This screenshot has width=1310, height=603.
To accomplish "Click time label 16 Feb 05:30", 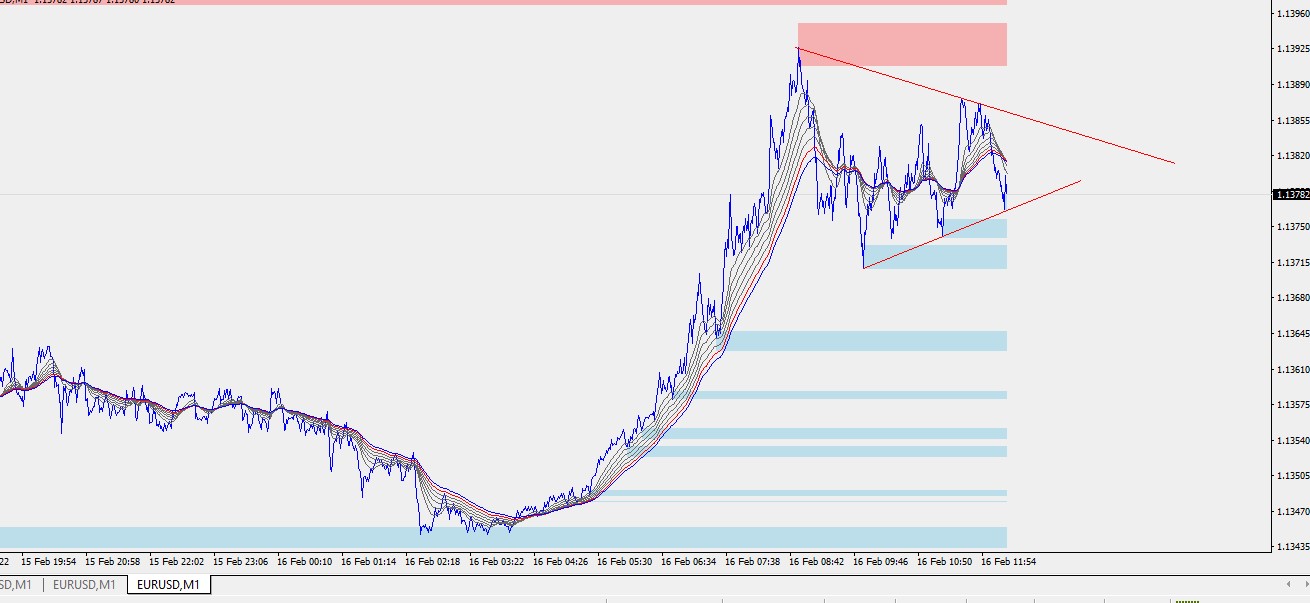I will pyautogui.click(x=625, y=562).
